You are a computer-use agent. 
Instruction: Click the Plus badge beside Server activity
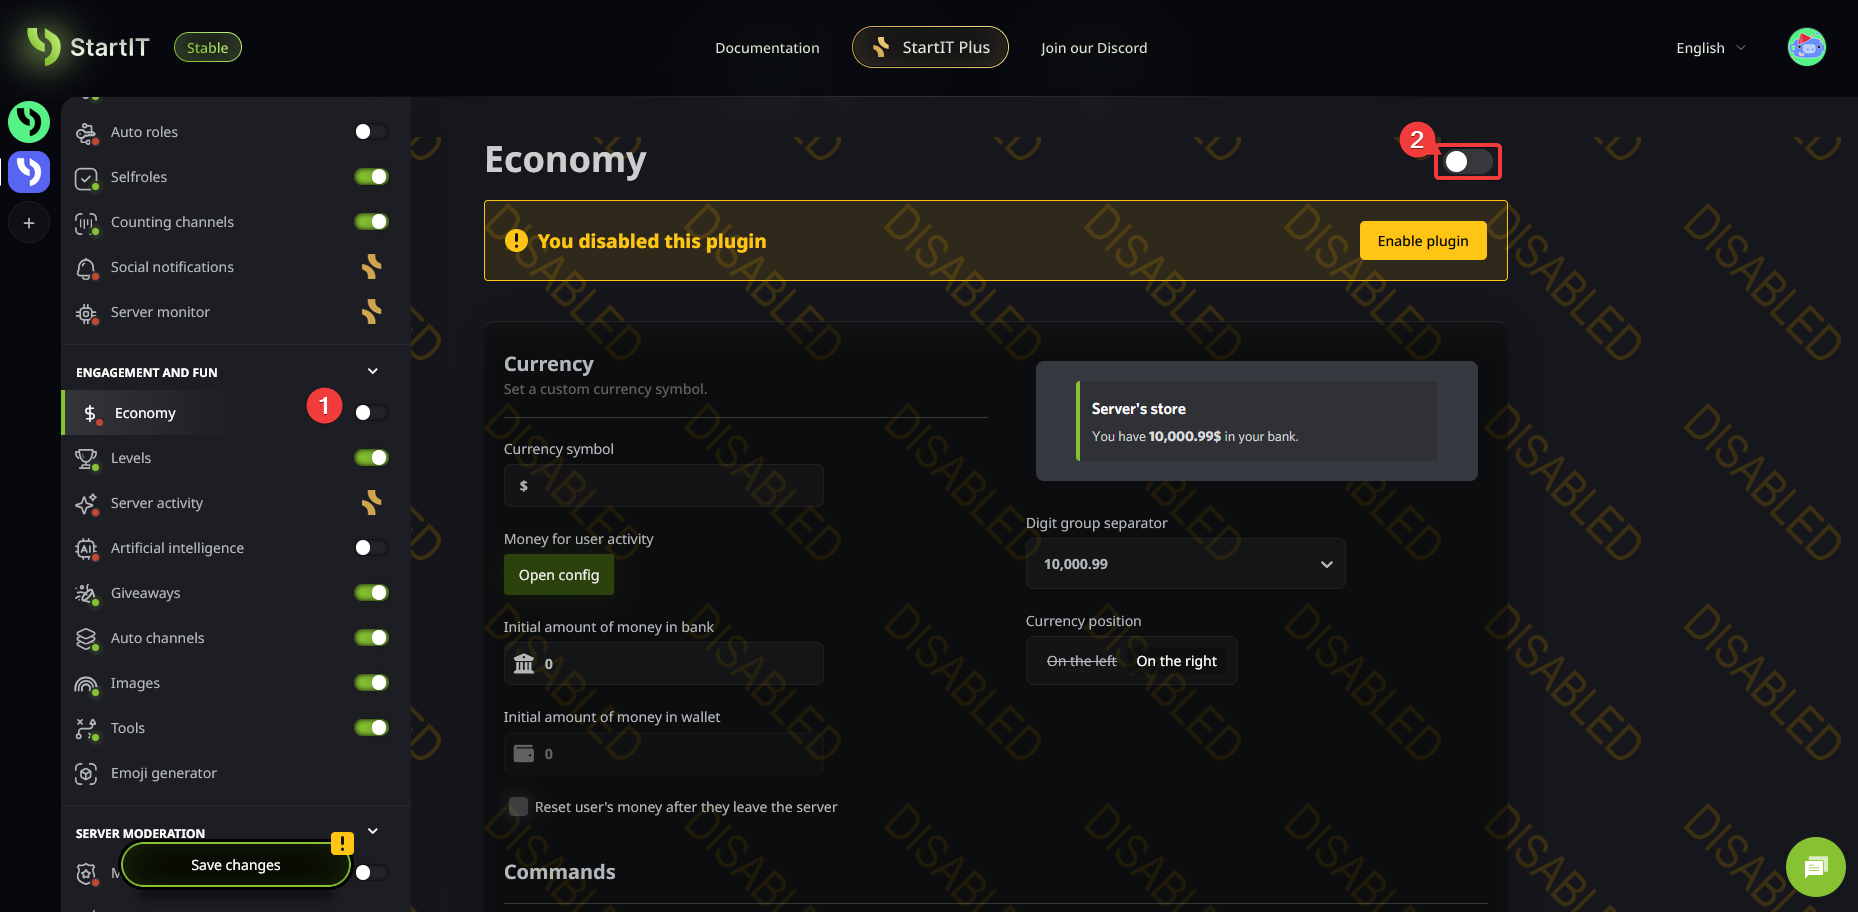click(371, 503)
